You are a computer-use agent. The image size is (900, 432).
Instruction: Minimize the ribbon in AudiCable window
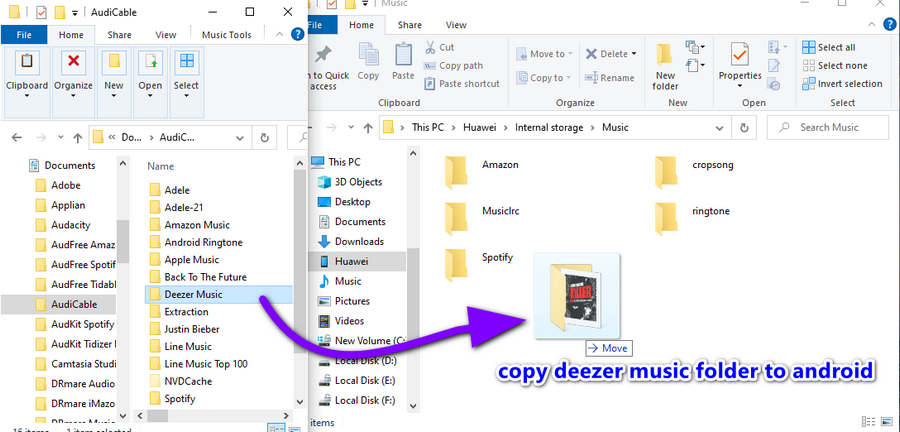pyautogui.click(x=280, y=34)
